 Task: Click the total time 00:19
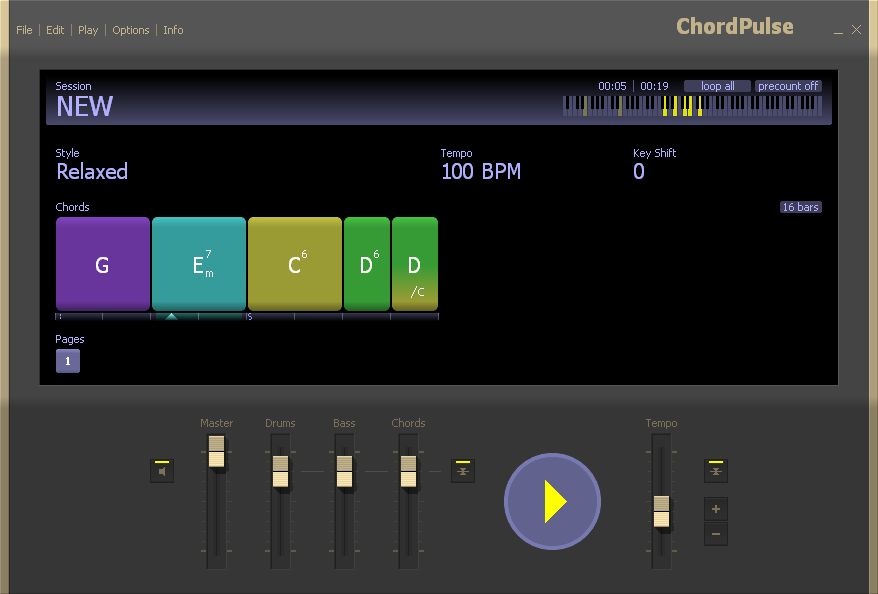[655, 86]
